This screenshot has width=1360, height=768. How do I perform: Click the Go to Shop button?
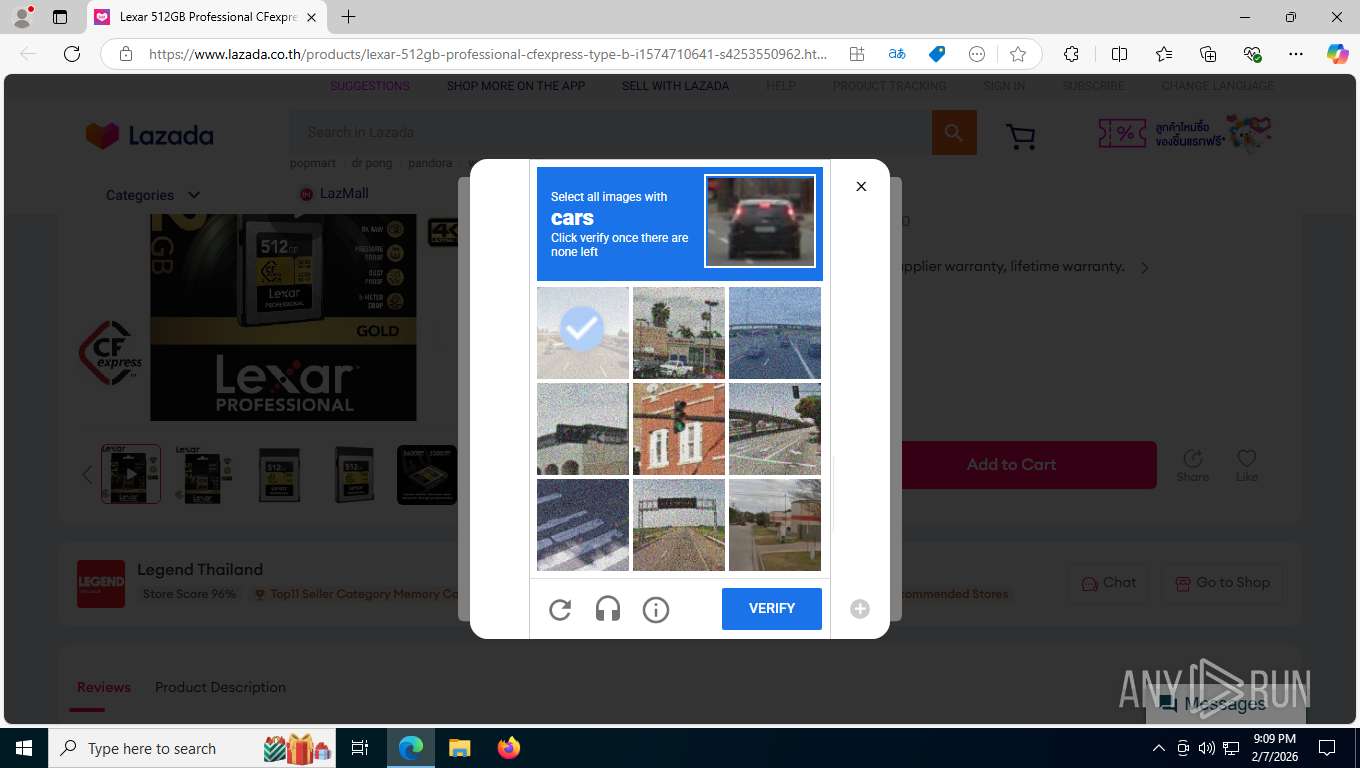tap(1221, 583)
